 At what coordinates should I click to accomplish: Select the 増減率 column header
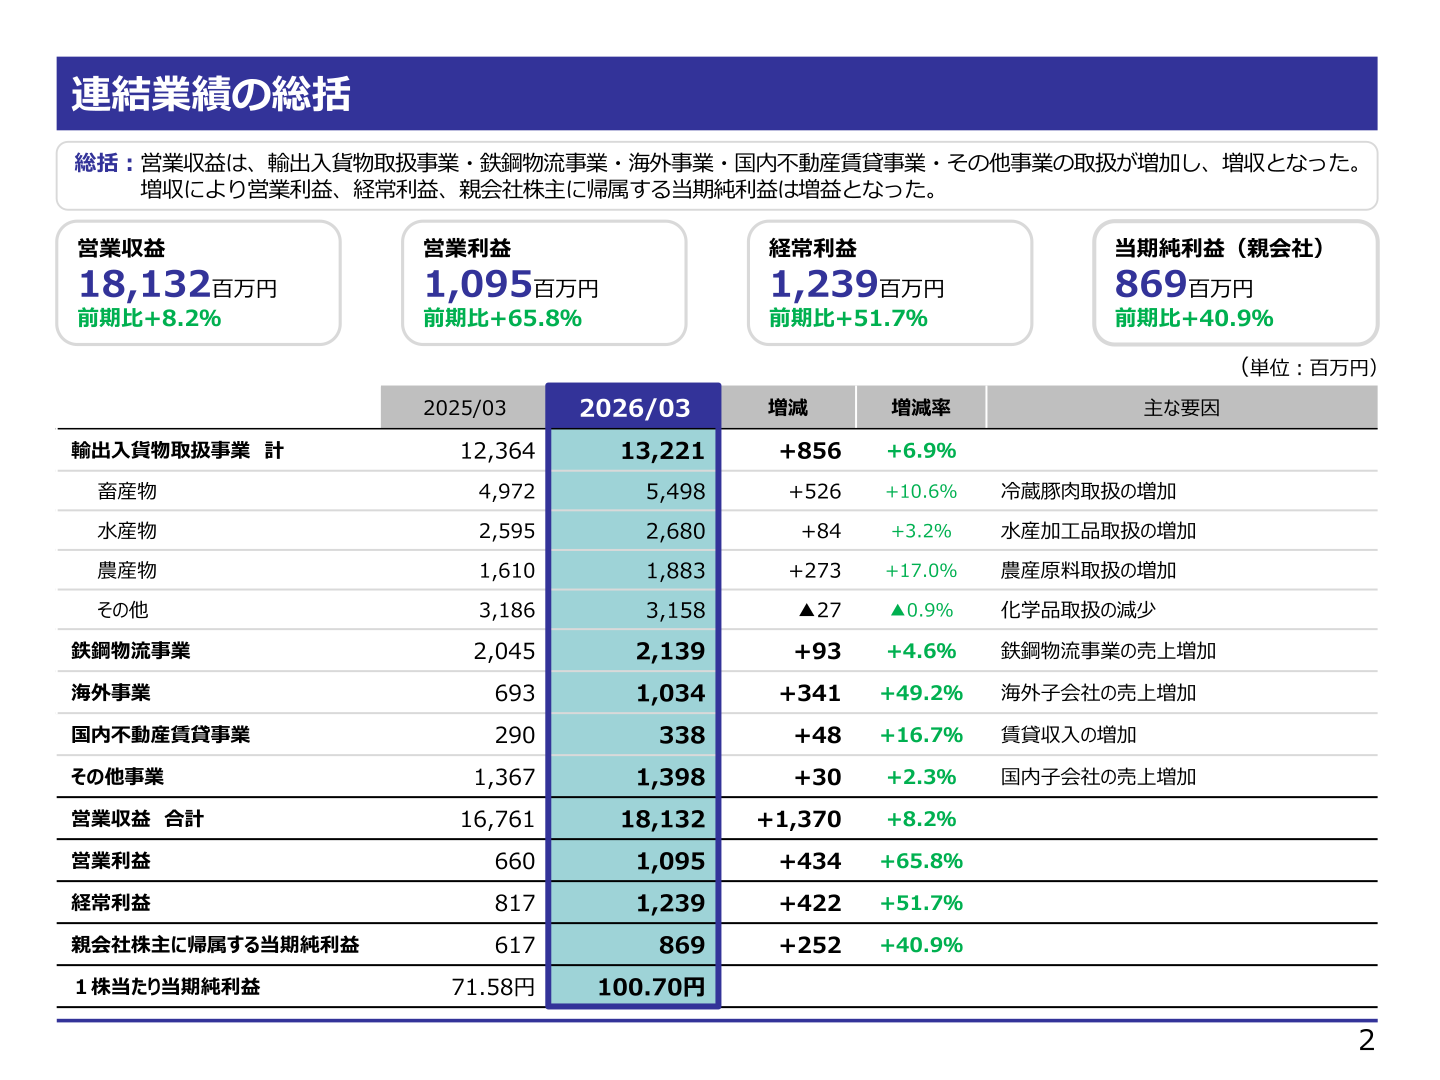921,408
